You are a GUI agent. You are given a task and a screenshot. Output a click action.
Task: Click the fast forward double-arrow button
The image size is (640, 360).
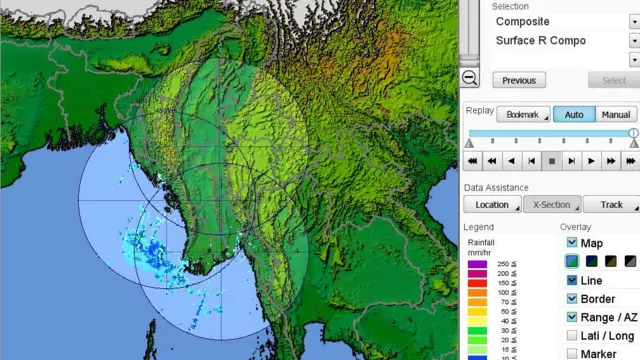(611, 161)
